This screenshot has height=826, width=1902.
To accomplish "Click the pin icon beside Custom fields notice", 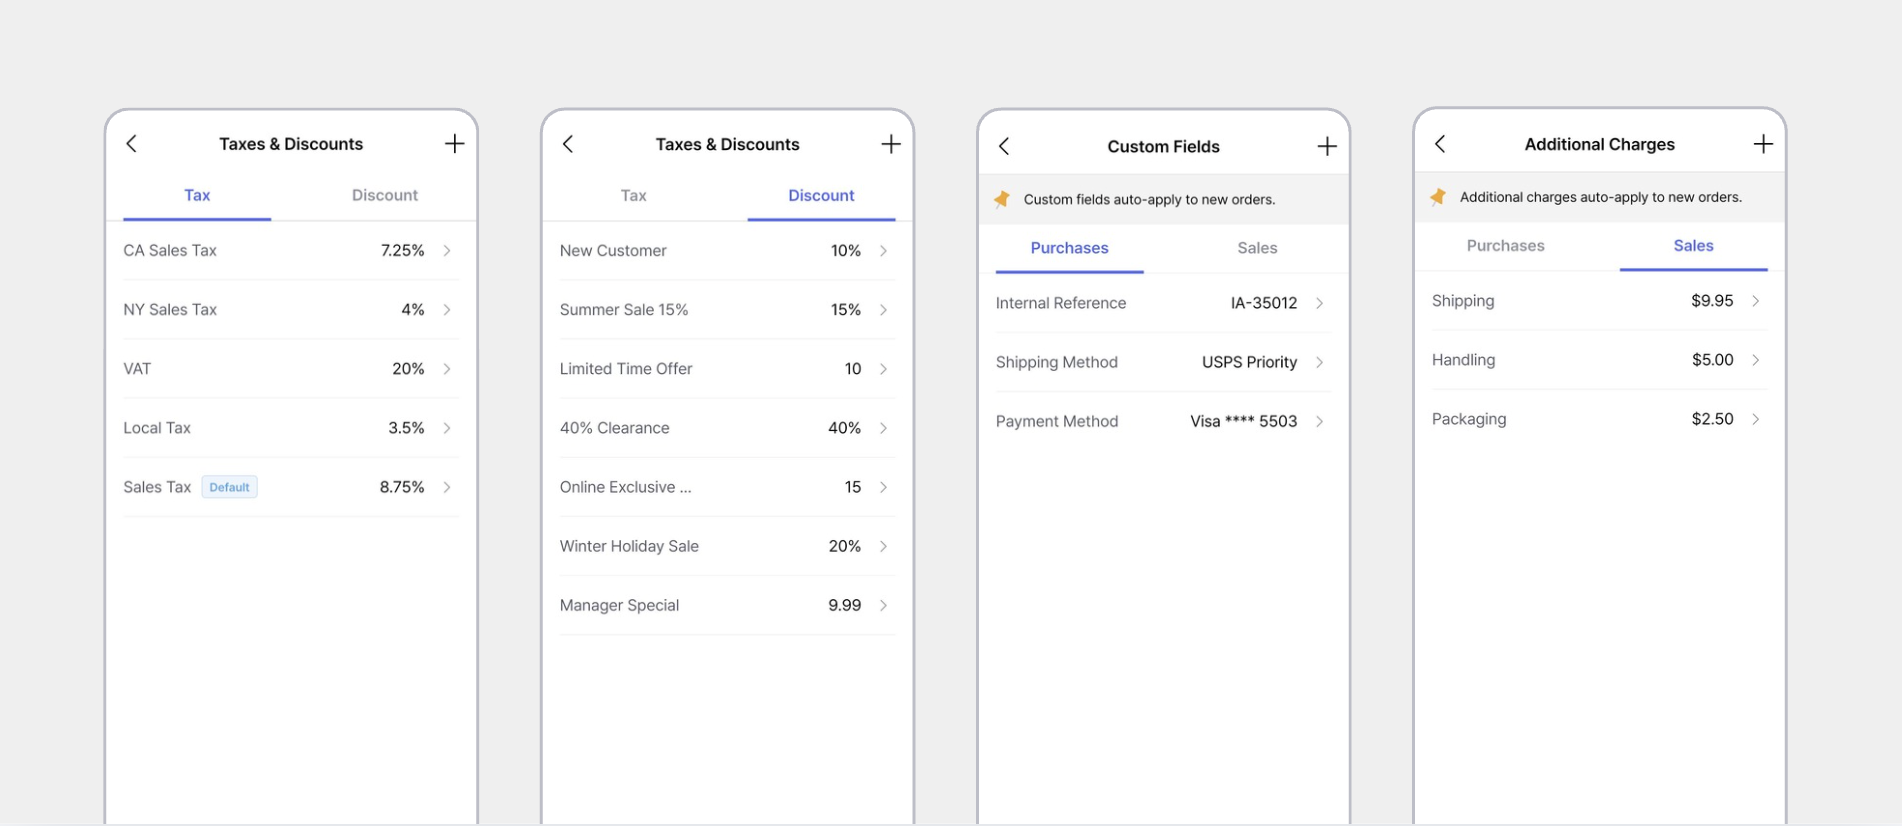I will [1002, 199].
